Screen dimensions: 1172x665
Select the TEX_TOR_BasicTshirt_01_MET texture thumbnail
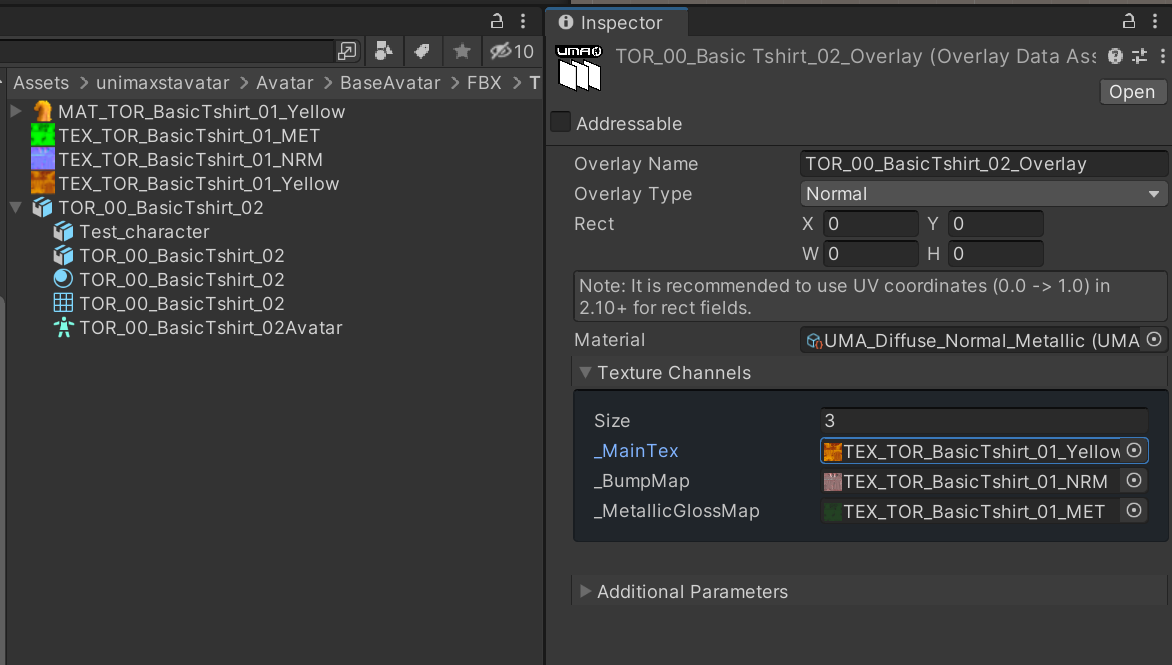tap(43, 135)
